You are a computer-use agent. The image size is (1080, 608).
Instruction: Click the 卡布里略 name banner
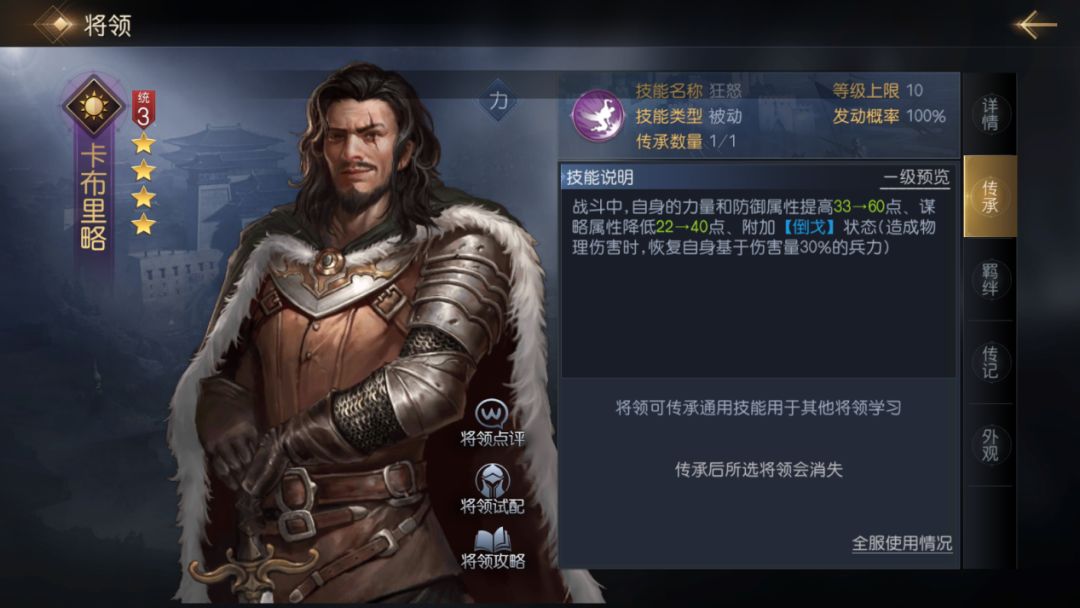93,198
